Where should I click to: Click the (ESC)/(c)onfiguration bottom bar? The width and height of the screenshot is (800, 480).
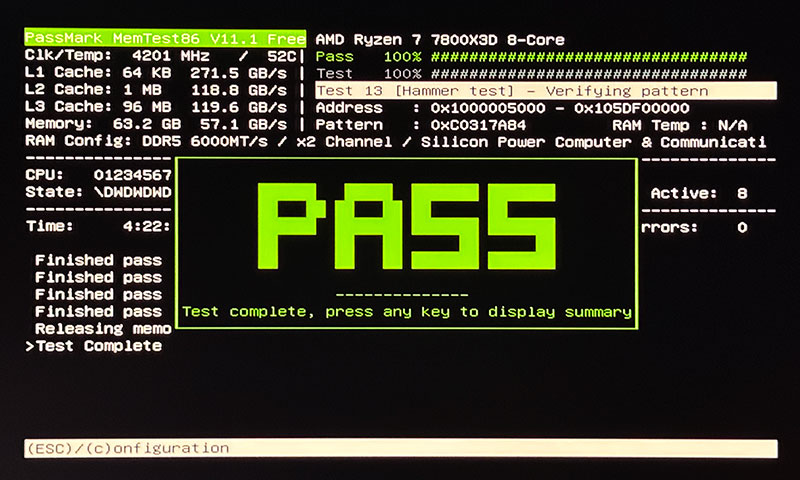pos(401,448)
